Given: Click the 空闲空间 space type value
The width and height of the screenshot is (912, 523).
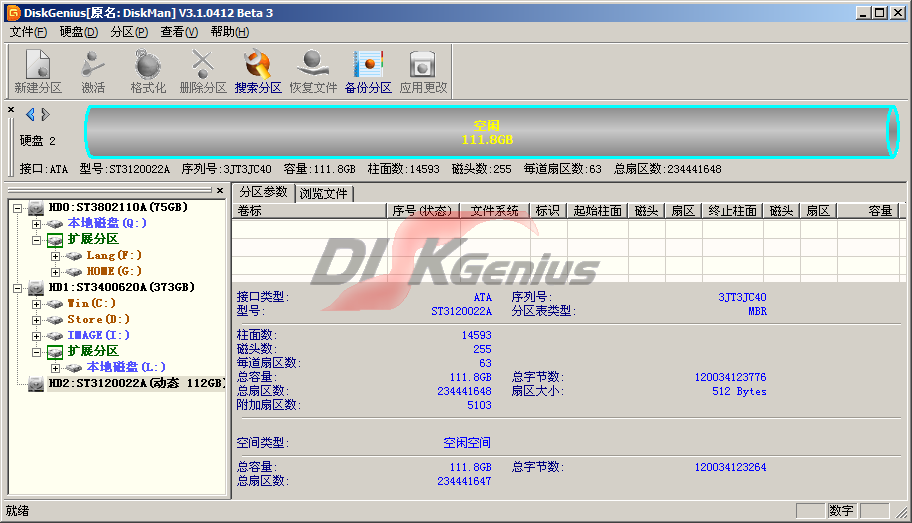Looking at the screenshot, I should 467,443.
